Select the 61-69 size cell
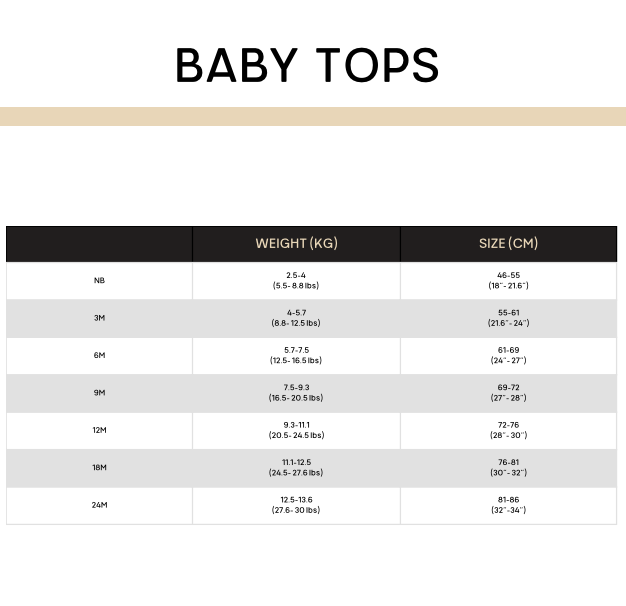Image resolution: width=626 pixels, height=606 pixels. [x=509, y=355]
